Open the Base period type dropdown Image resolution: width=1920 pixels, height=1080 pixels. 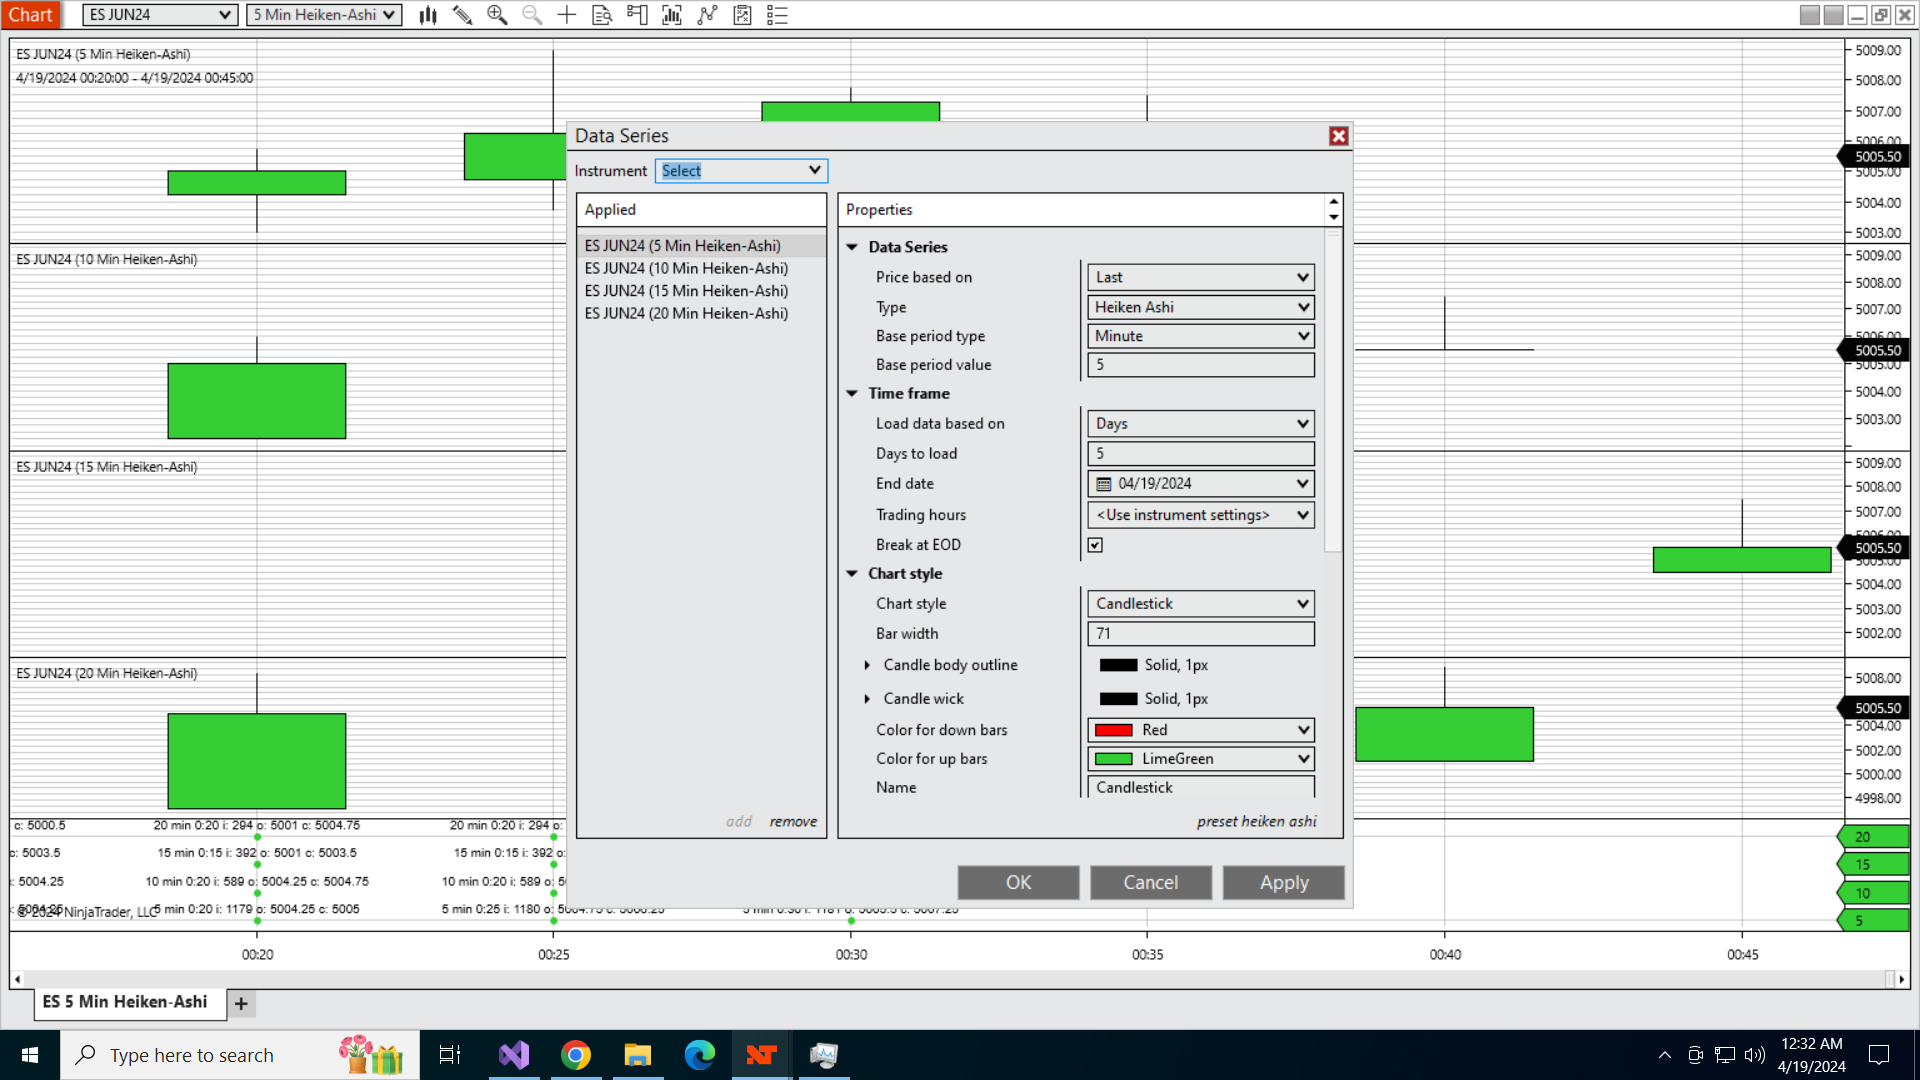(x=1200, y=336)
